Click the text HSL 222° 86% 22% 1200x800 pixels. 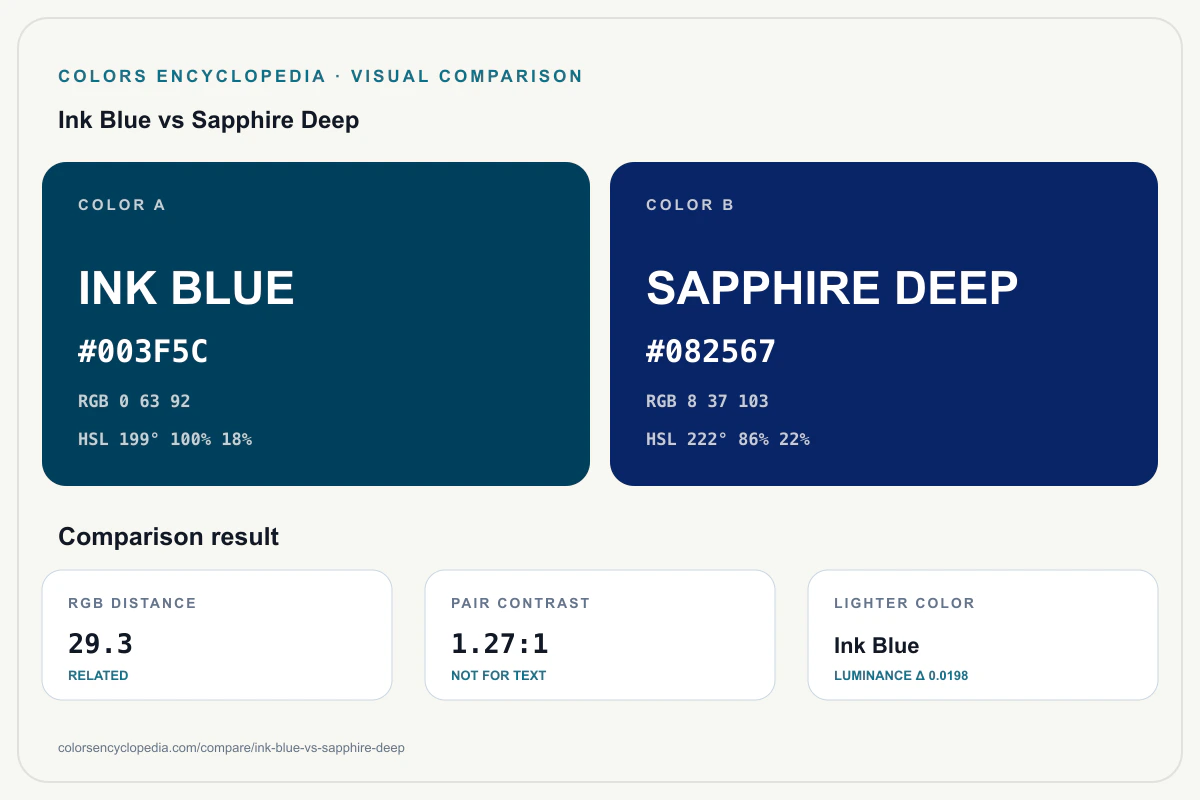[728, 439]
